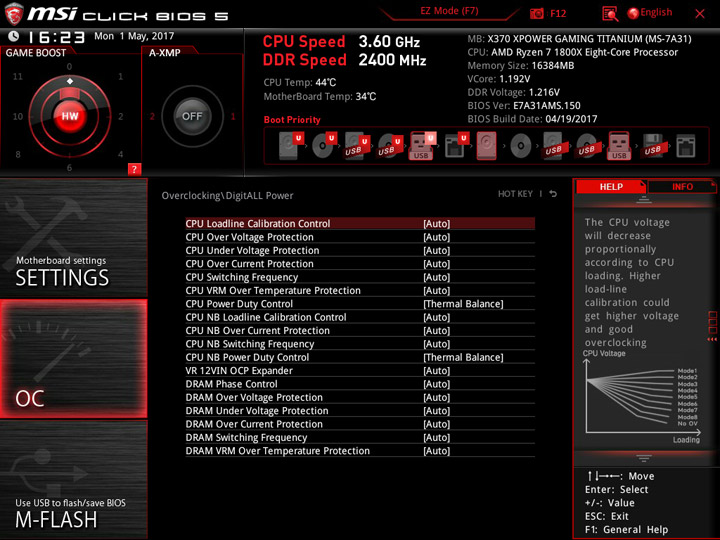The image size is (720, 540).
Task: Select the UEFI USB CD/DVD boot icon
Action: tap(390, 146)
